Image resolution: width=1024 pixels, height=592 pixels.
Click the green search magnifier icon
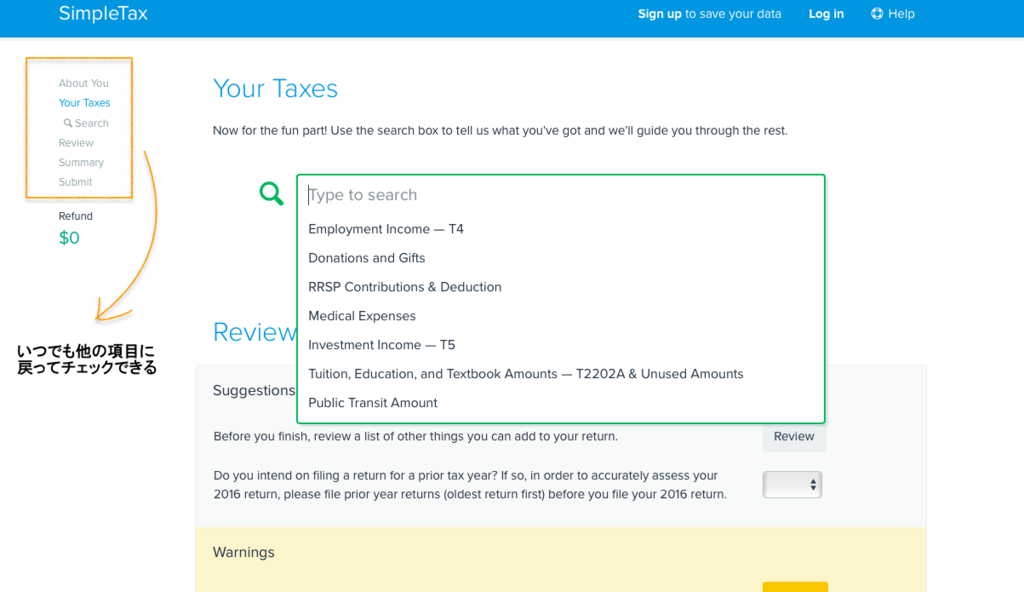(271, 193)
